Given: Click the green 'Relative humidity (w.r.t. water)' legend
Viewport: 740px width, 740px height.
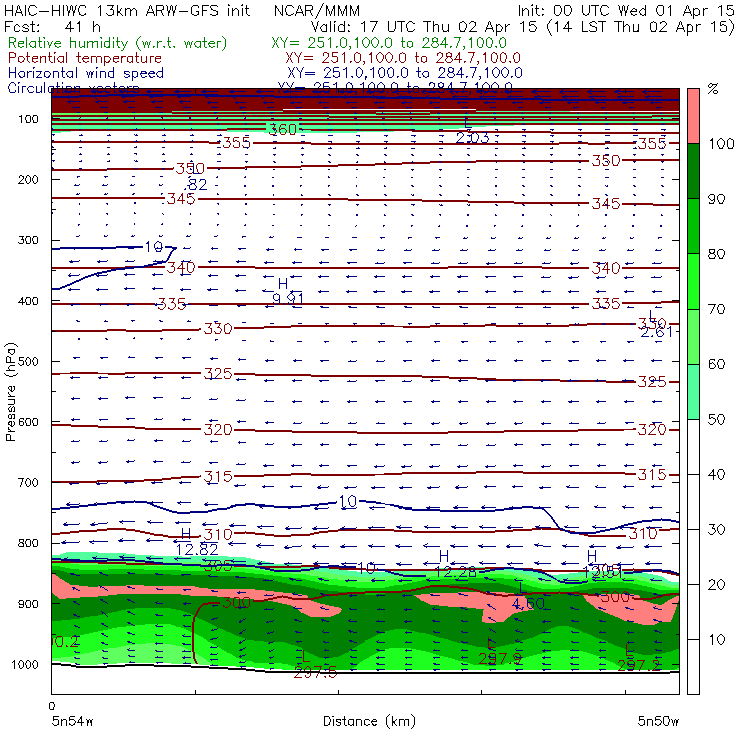Looking at the screenshot, I should (x=117, y=43).
